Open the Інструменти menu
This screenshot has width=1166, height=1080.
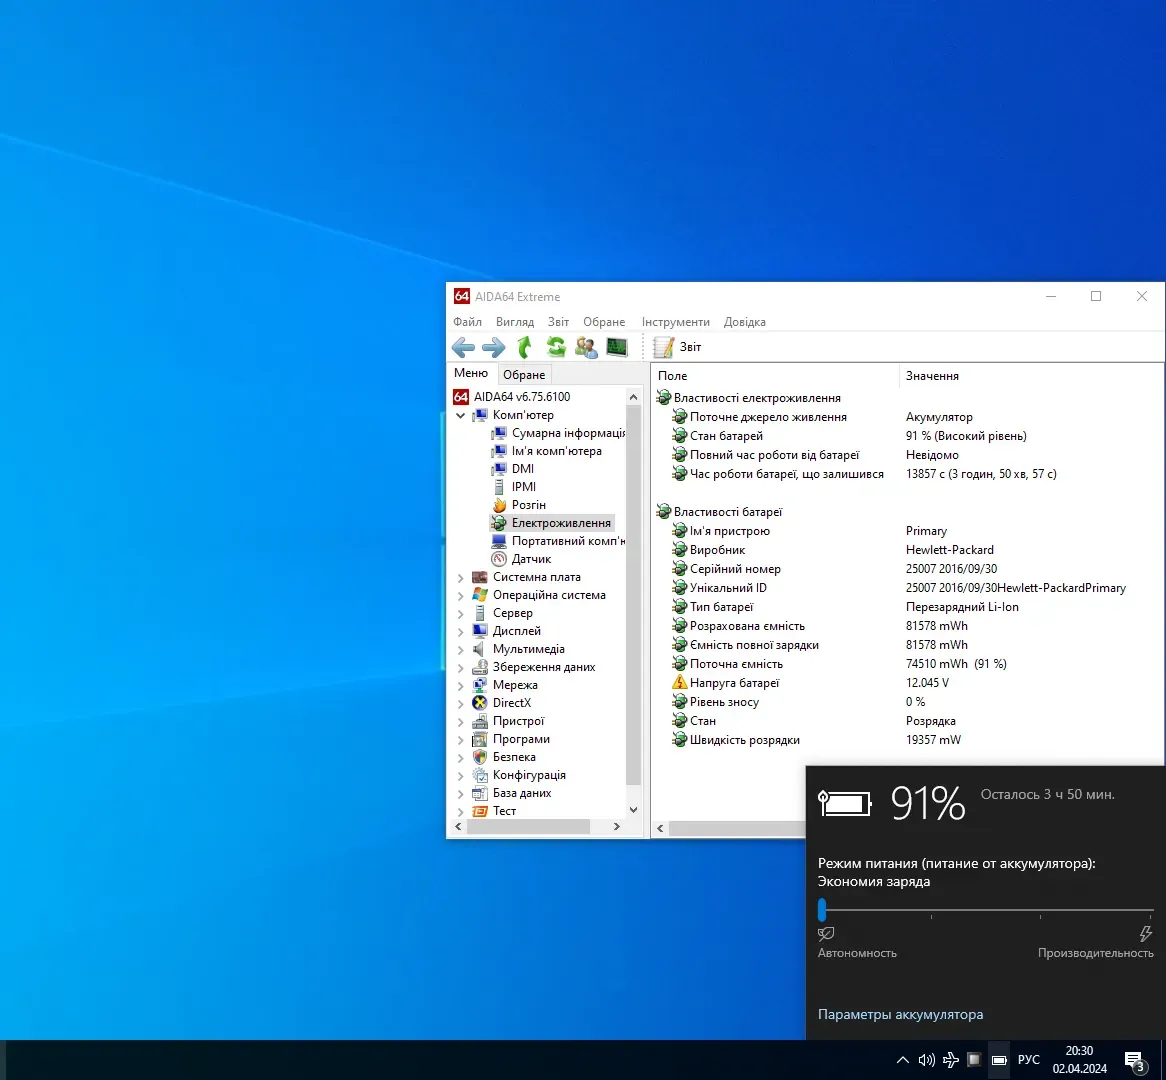pos(675,322)
